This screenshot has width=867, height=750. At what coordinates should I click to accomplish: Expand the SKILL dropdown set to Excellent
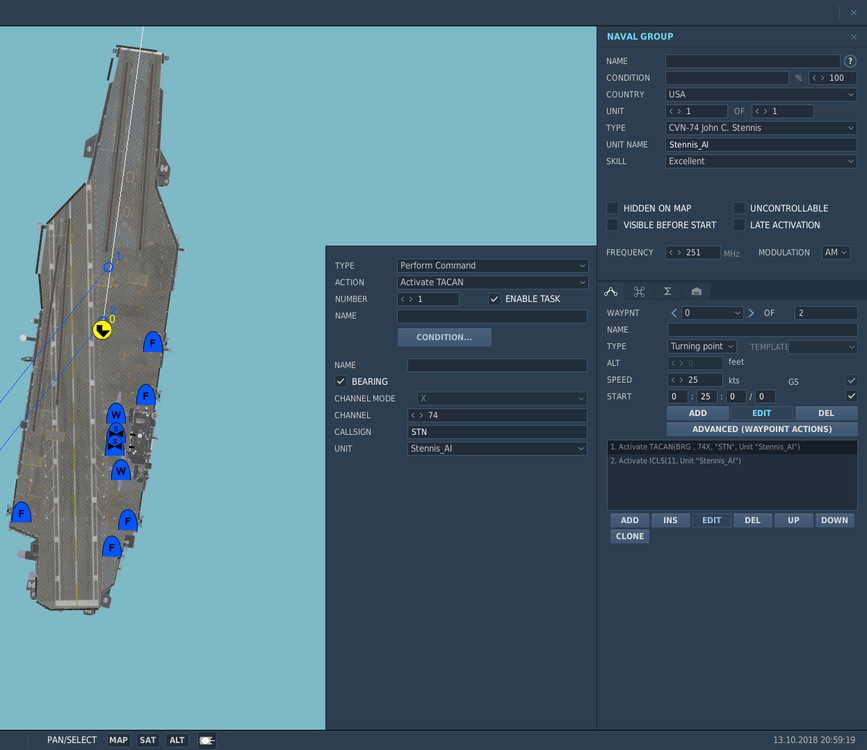761,161
